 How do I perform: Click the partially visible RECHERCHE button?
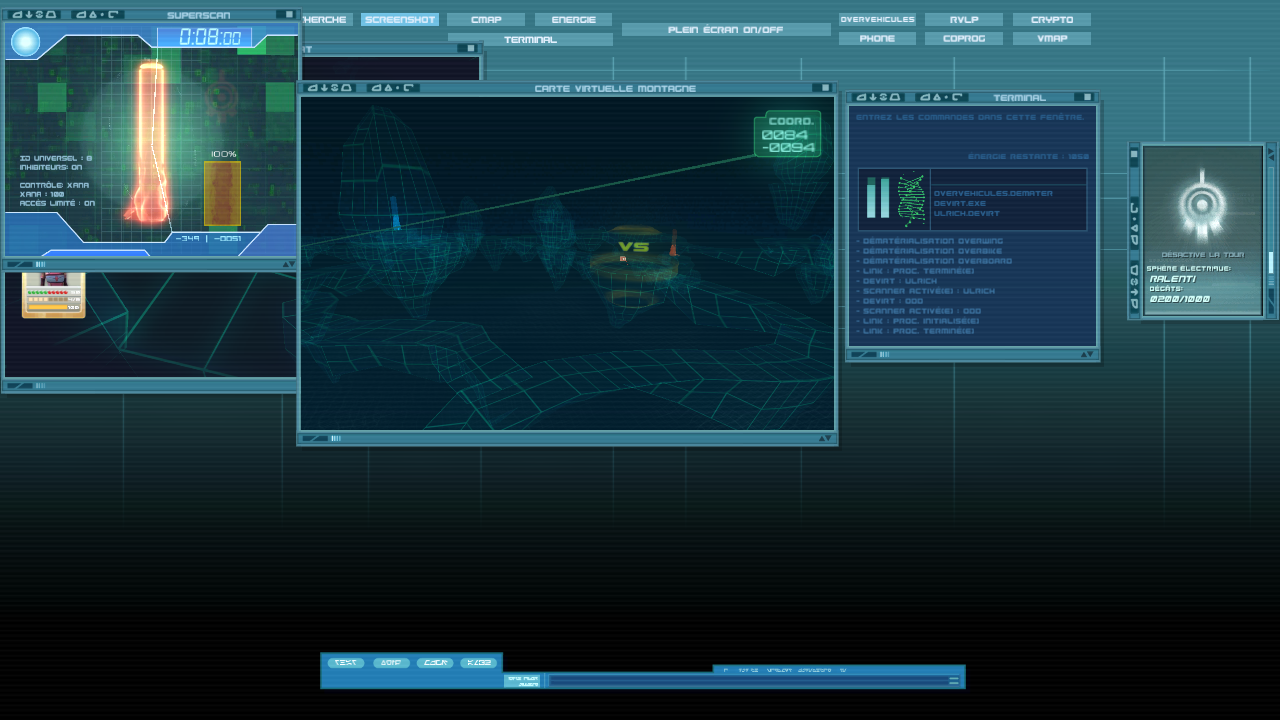click(x=326, y=20)
